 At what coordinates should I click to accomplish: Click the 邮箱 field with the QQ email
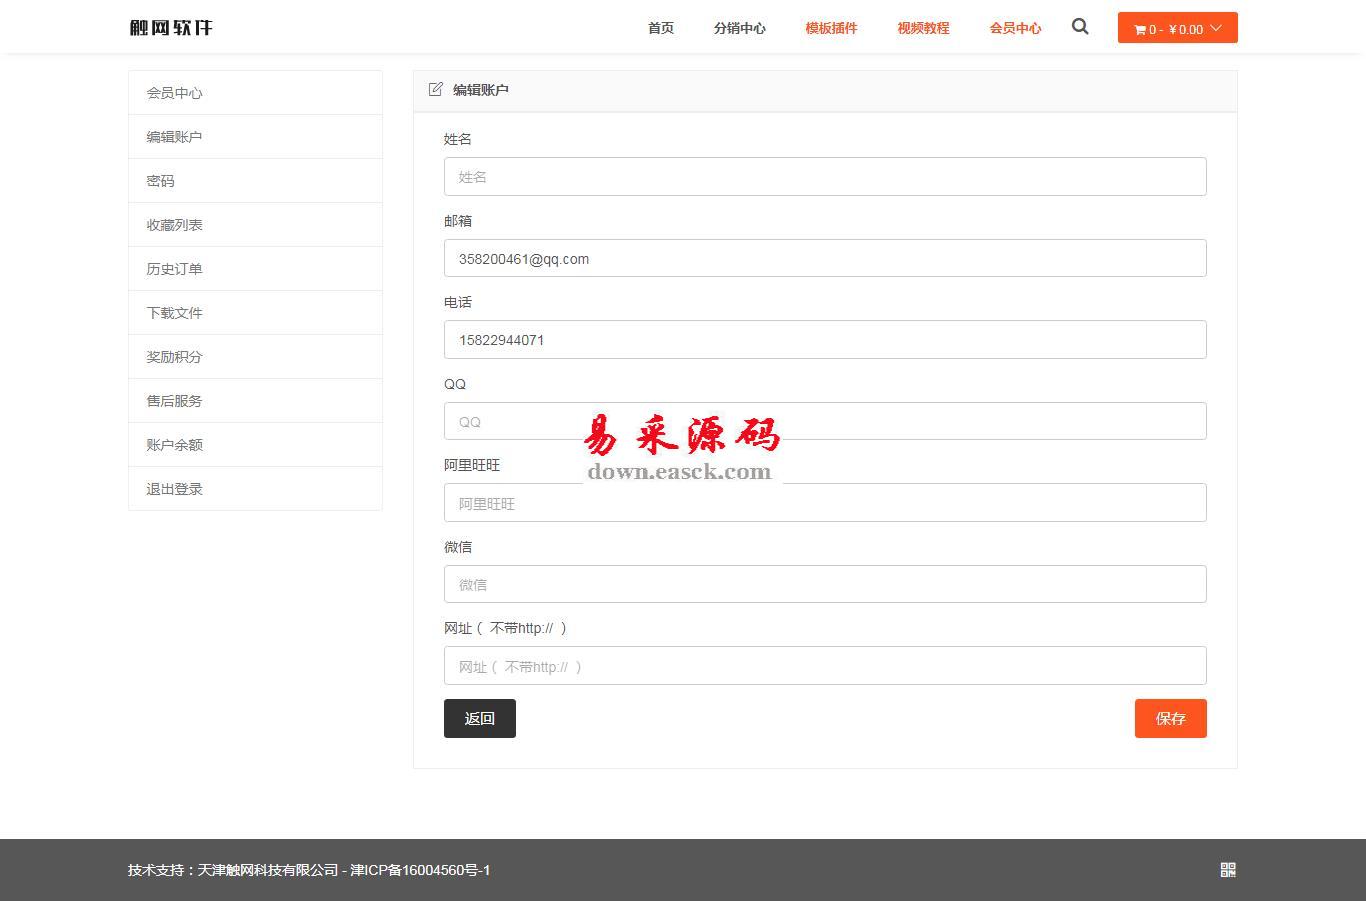pyautogui.click(x=825, y=258)
